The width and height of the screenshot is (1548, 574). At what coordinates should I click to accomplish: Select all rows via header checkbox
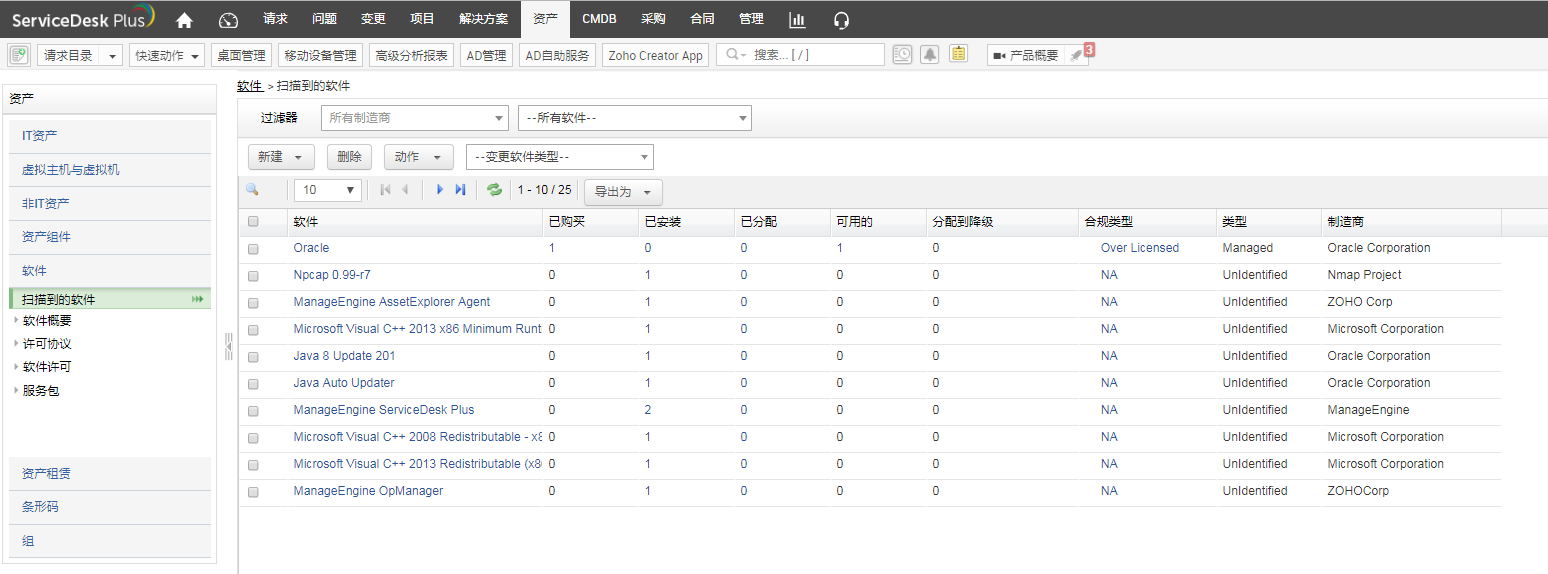(253, 222)
